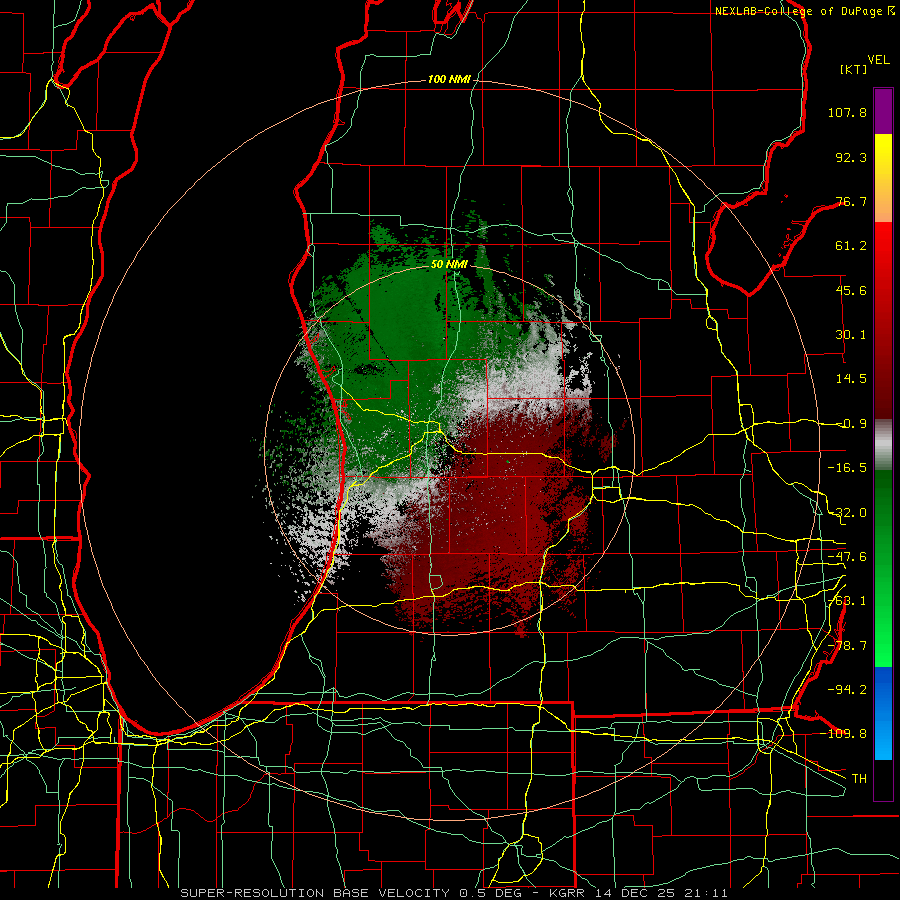
Task: Select the -16.5 scale value
Action: 847,468
